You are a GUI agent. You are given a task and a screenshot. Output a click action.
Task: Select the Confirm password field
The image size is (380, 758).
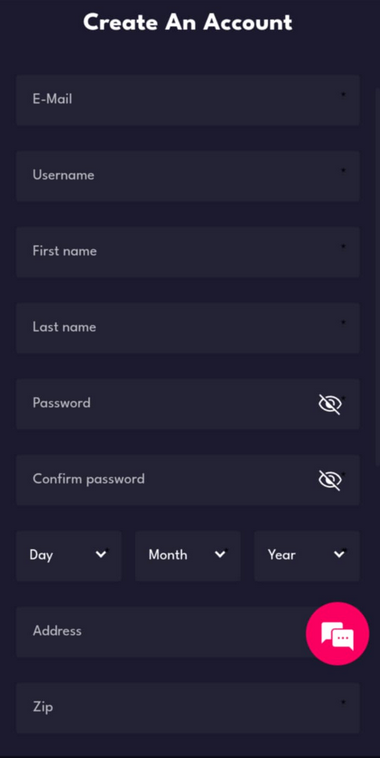point(188,480)
